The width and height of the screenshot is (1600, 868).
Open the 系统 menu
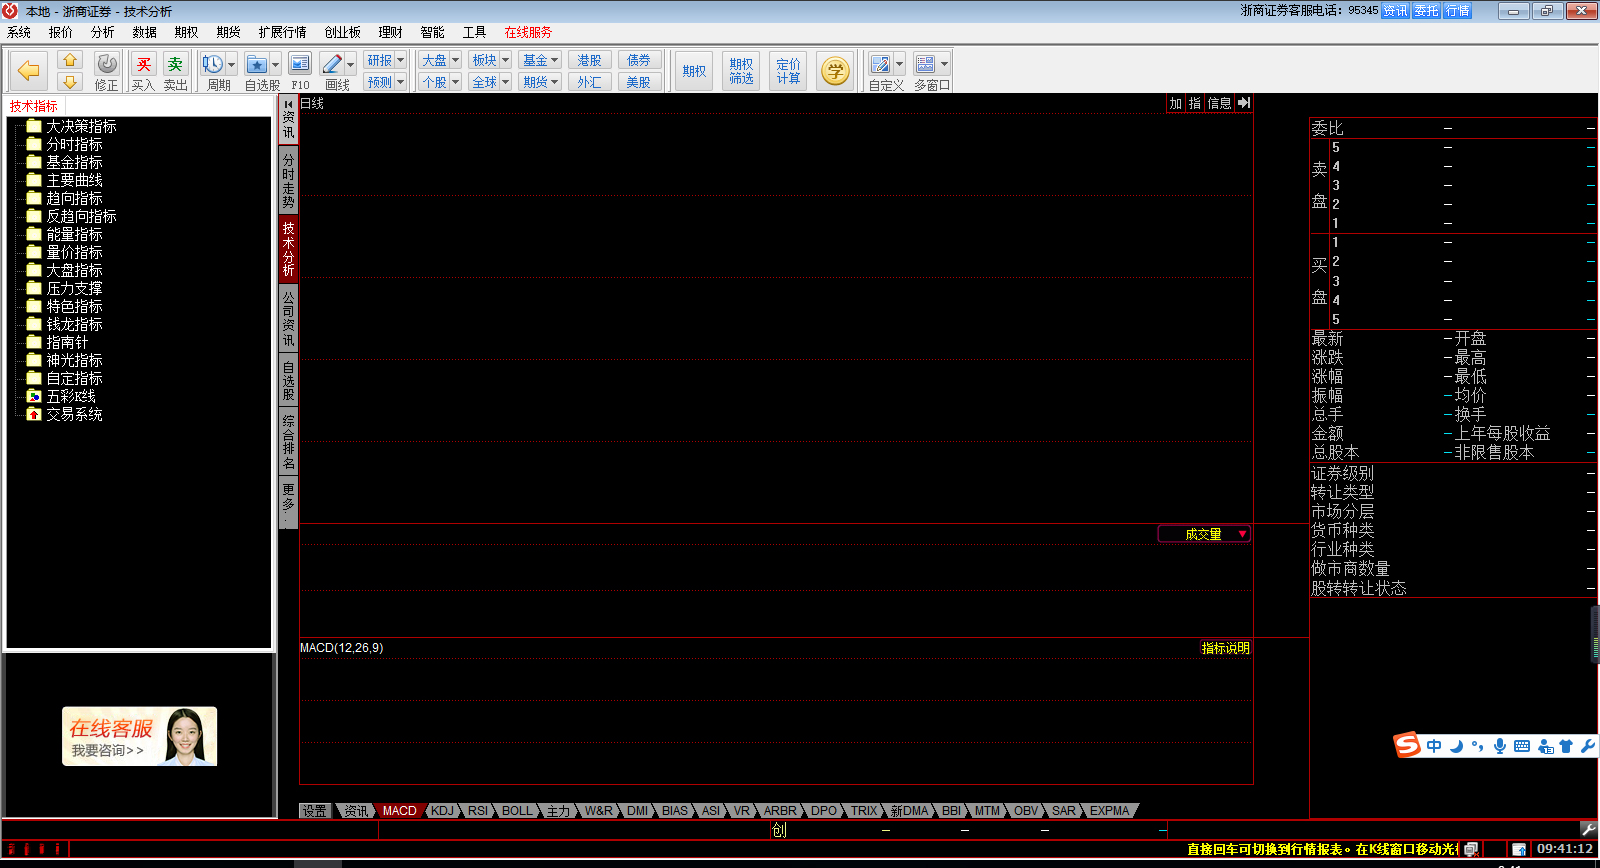point(19,32)
